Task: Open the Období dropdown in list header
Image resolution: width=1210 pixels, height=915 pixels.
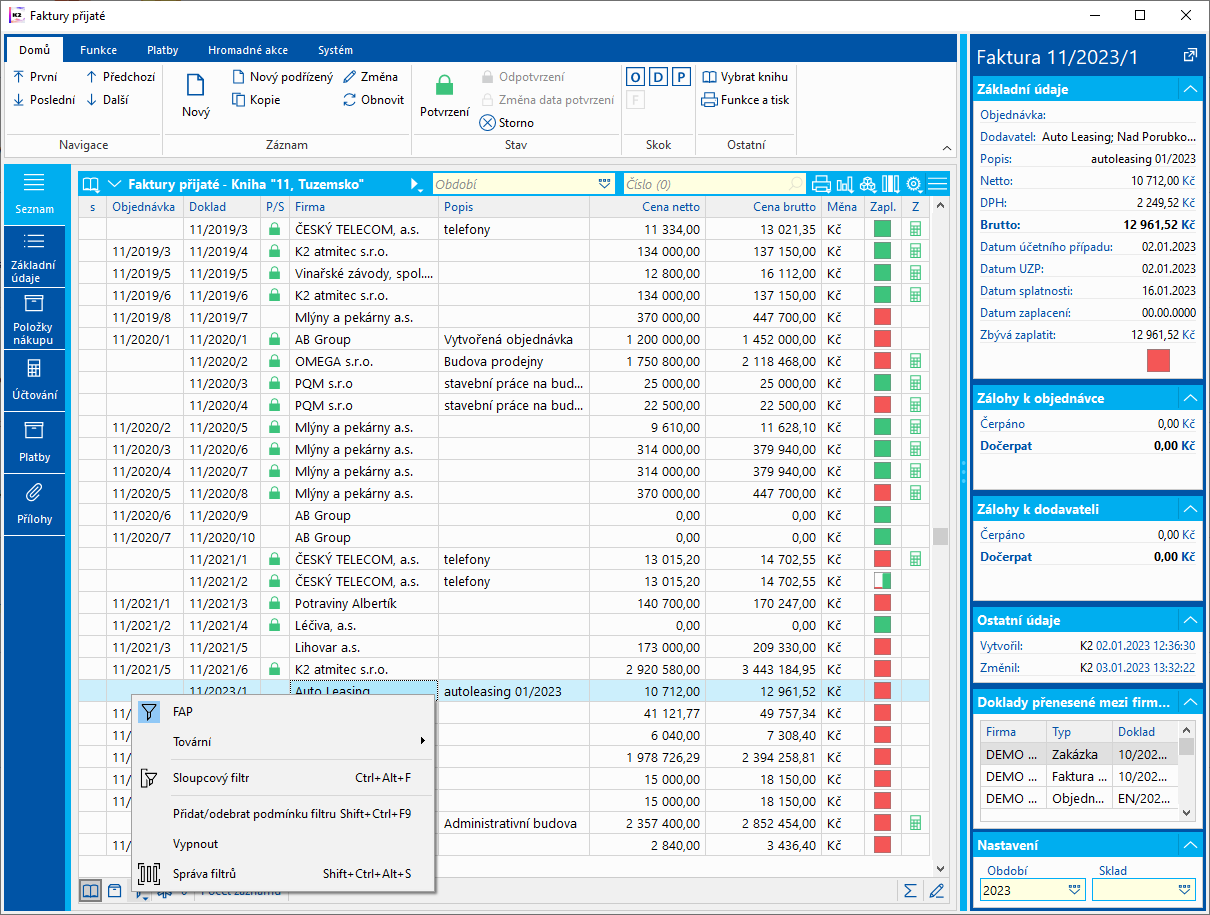Action: (604, 184)
